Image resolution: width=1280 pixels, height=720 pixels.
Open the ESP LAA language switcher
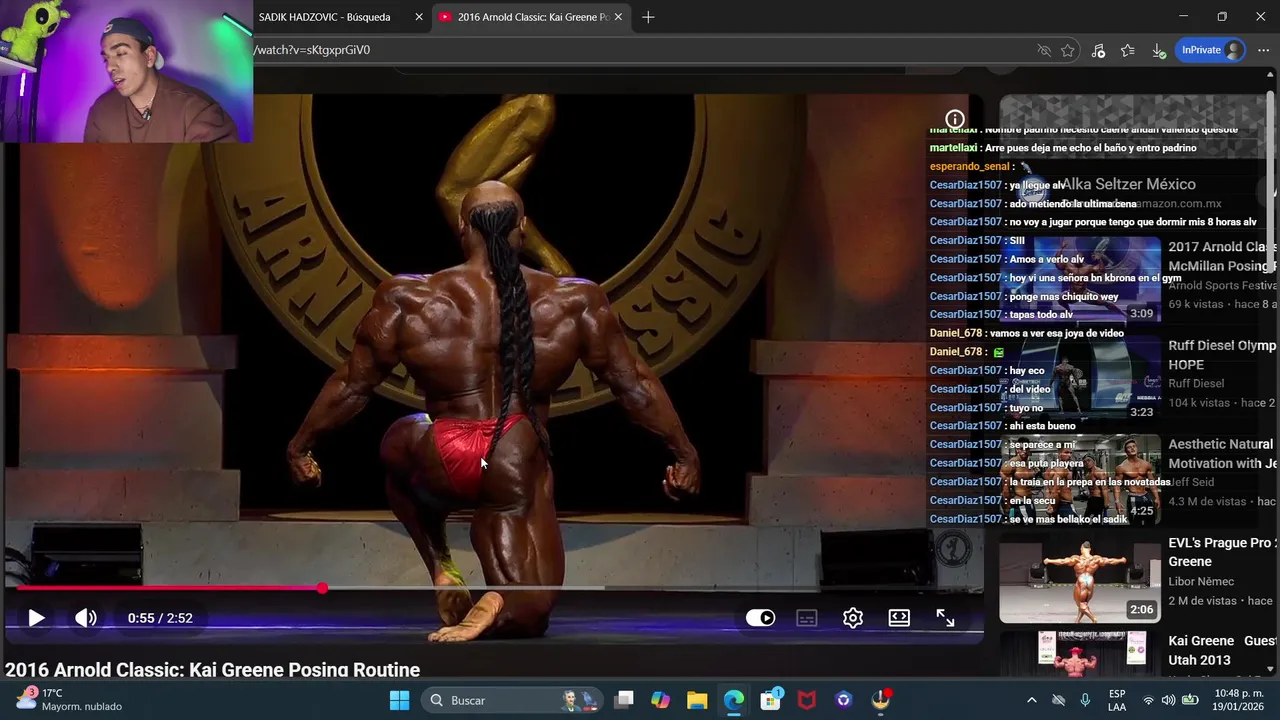coord(1117,700)
